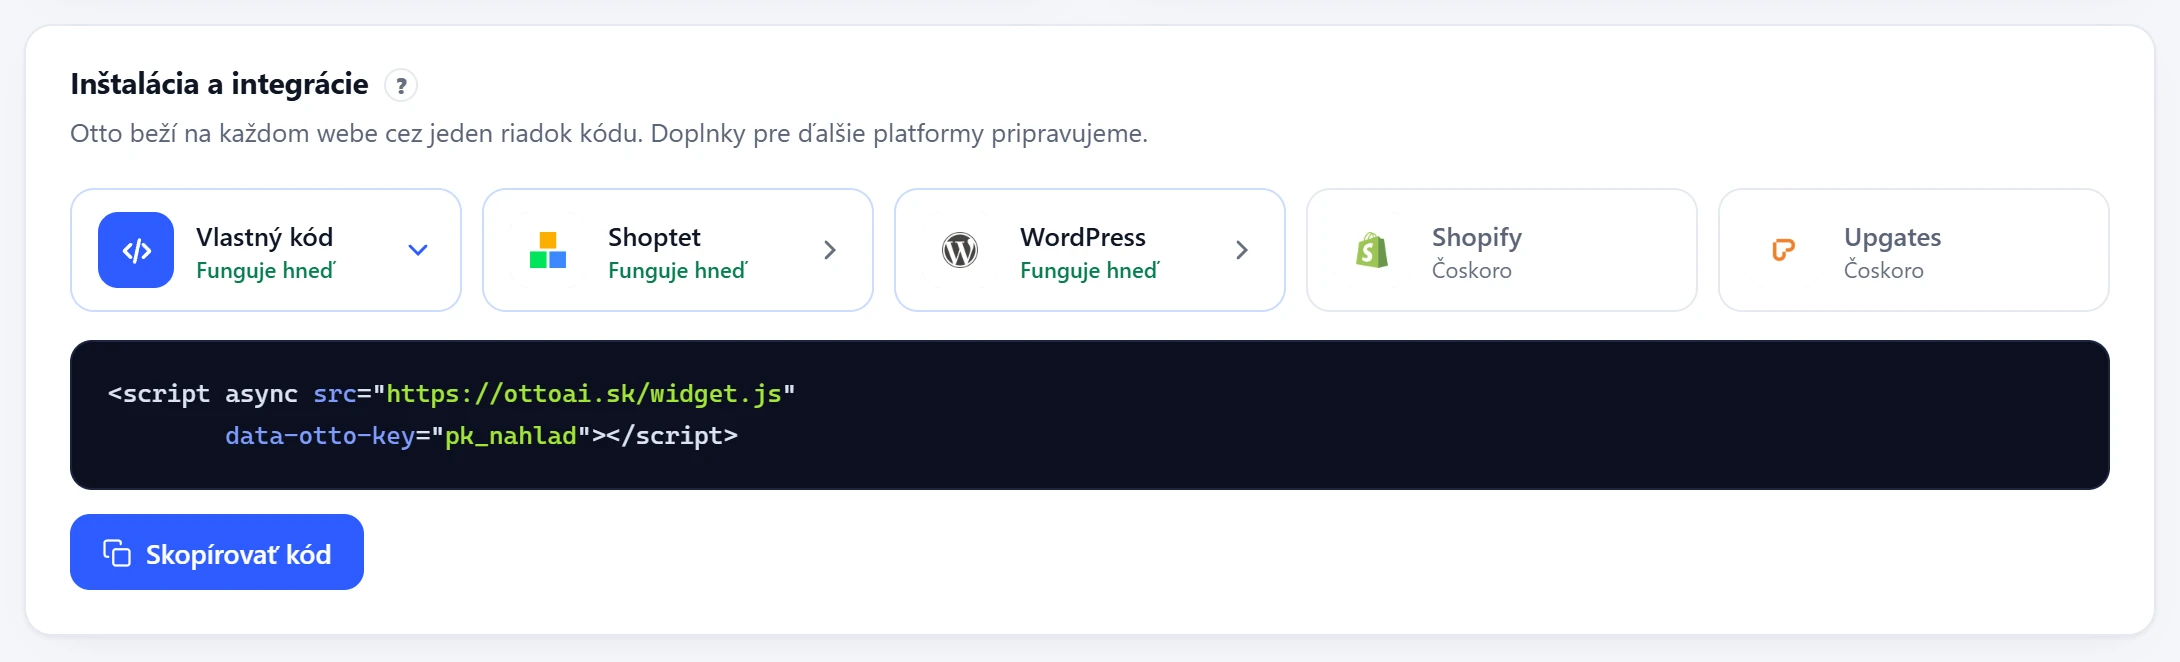Open the question mark help icon
Screen dimensions: 2180x662
pyautogui.click(x=401, y=85)
